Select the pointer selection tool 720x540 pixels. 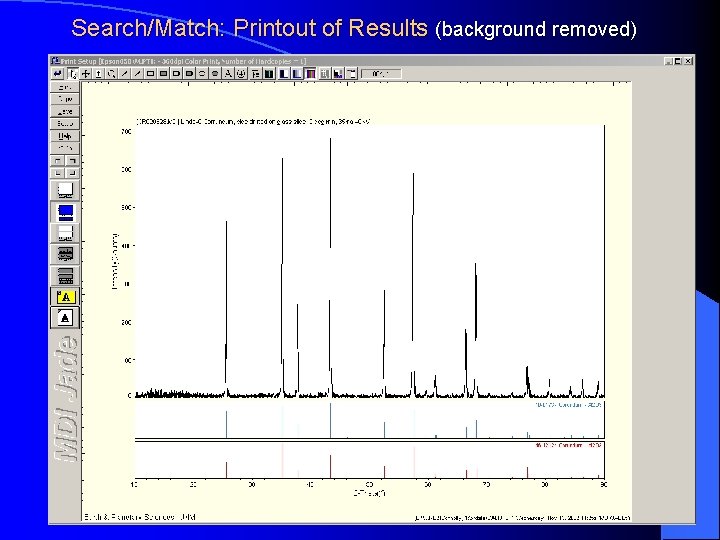(72, 73)
